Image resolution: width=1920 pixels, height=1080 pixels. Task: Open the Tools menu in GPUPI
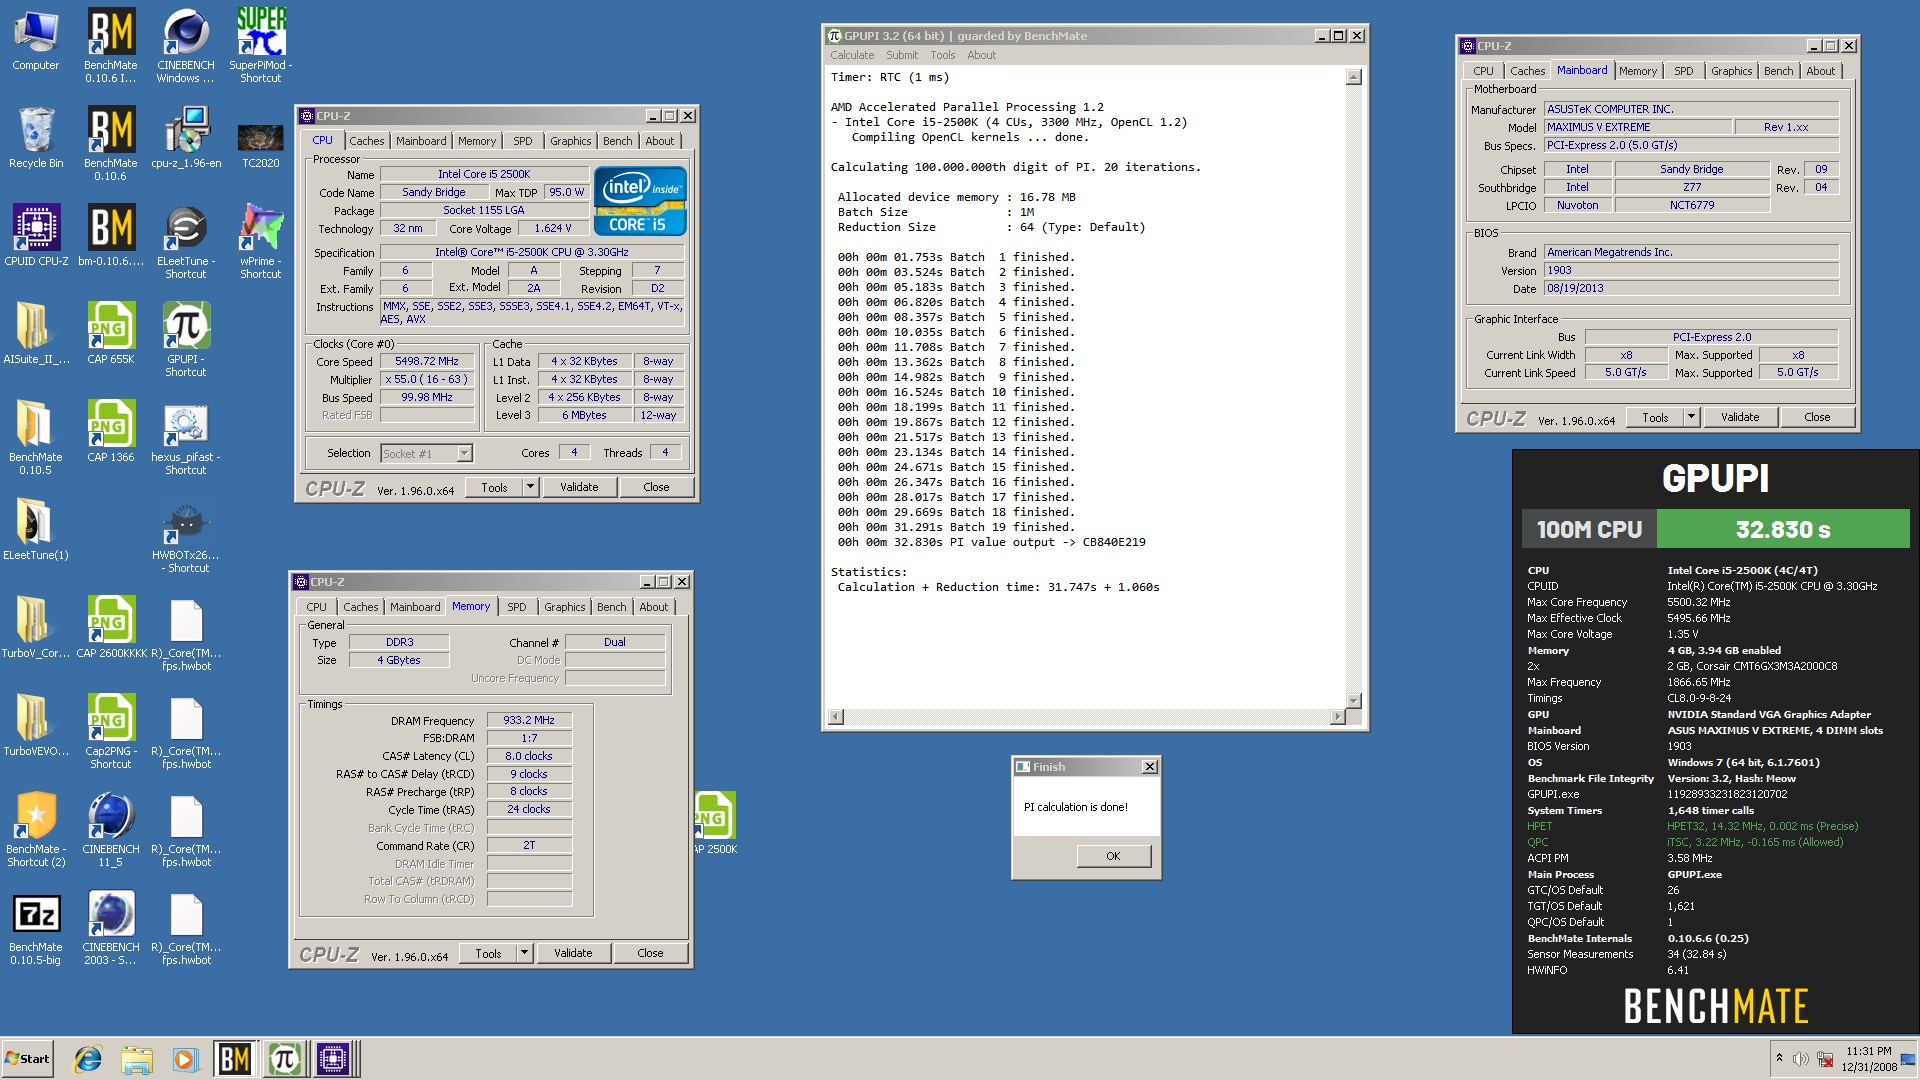[x=943, y=55]
